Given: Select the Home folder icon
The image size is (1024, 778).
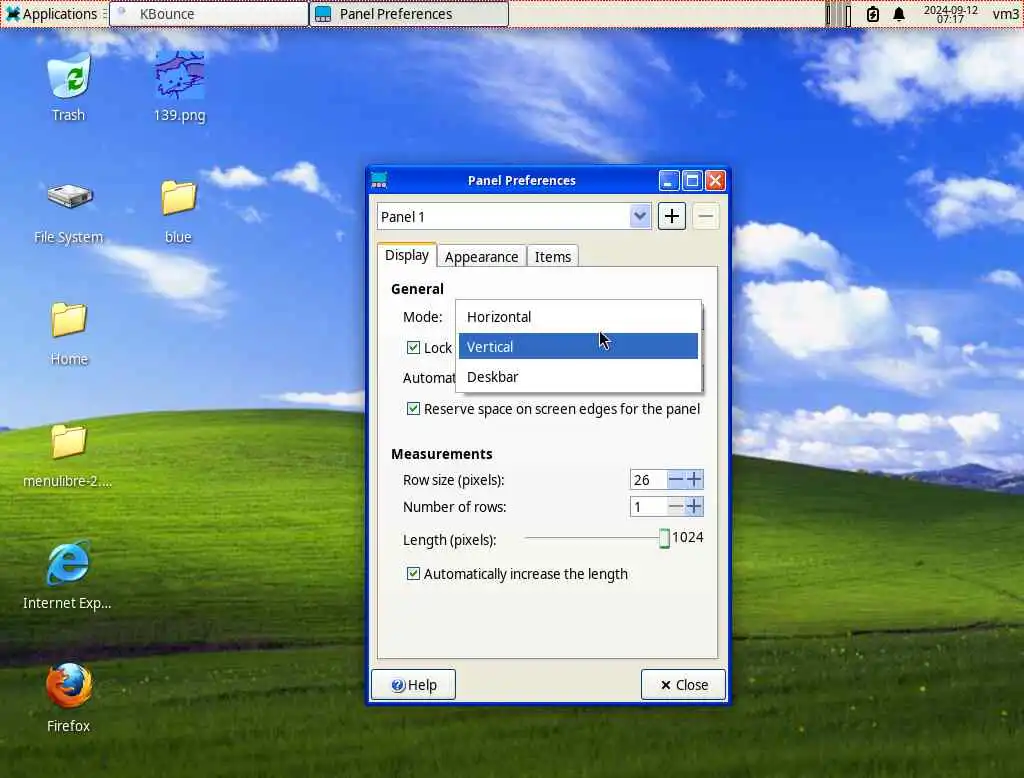Looking at the screenshot, I should point(69,334).
